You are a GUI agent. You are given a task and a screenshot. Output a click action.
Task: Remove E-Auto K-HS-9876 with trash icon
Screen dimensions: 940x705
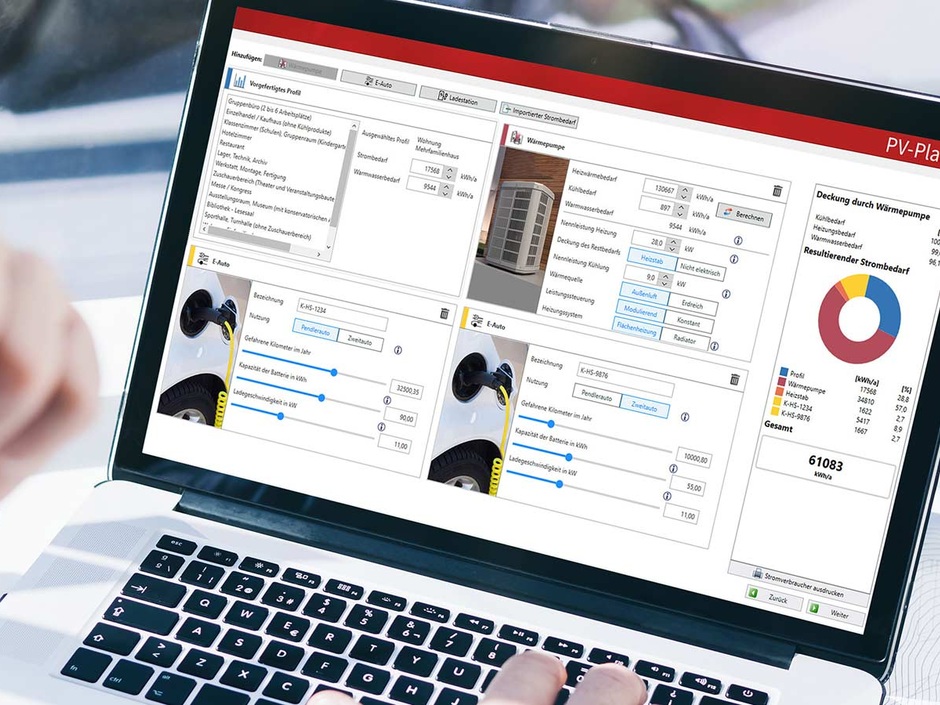735,380
